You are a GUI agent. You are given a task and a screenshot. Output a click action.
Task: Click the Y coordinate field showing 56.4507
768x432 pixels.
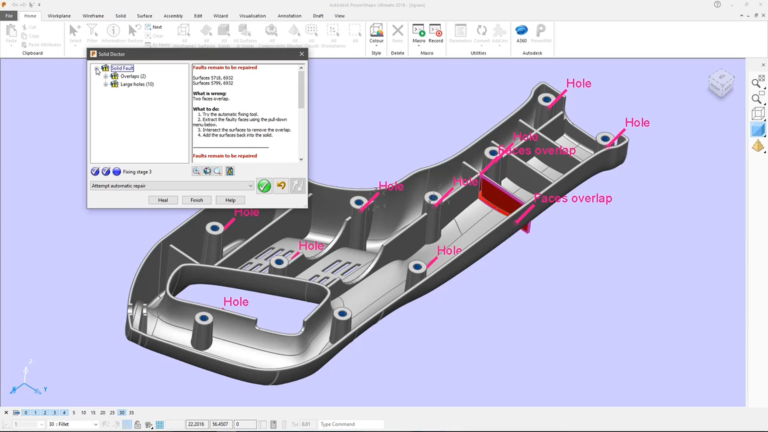220,424
